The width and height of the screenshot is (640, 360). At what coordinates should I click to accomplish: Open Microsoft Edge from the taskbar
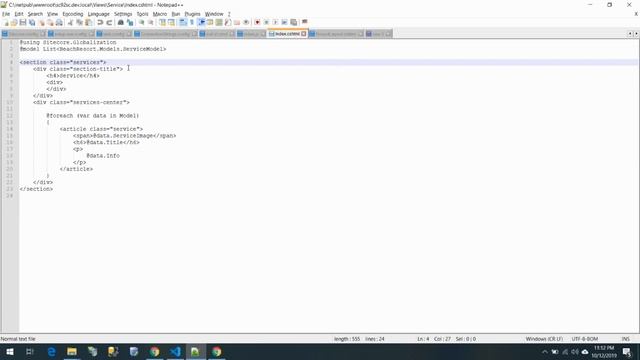[51, 352]
